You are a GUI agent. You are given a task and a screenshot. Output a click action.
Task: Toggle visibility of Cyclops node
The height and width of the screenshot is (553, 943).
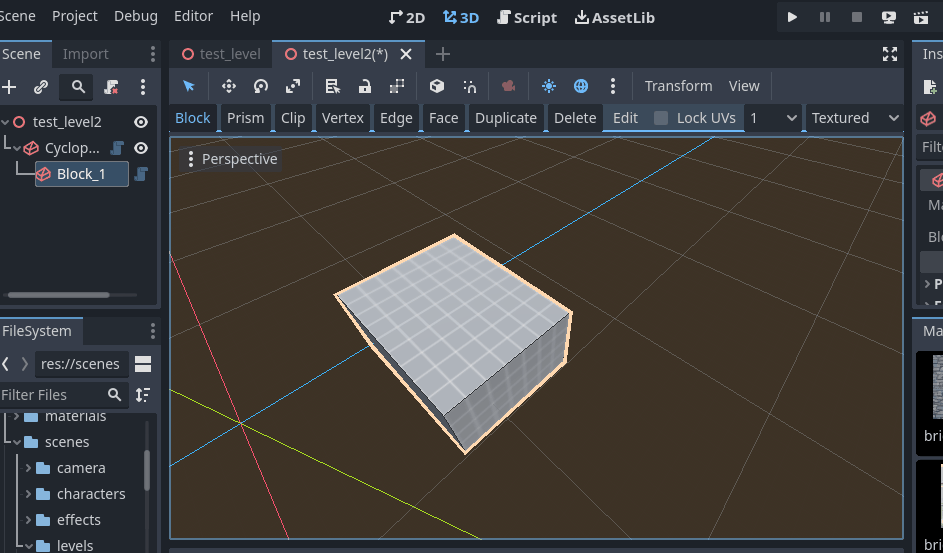click(141, 148)
